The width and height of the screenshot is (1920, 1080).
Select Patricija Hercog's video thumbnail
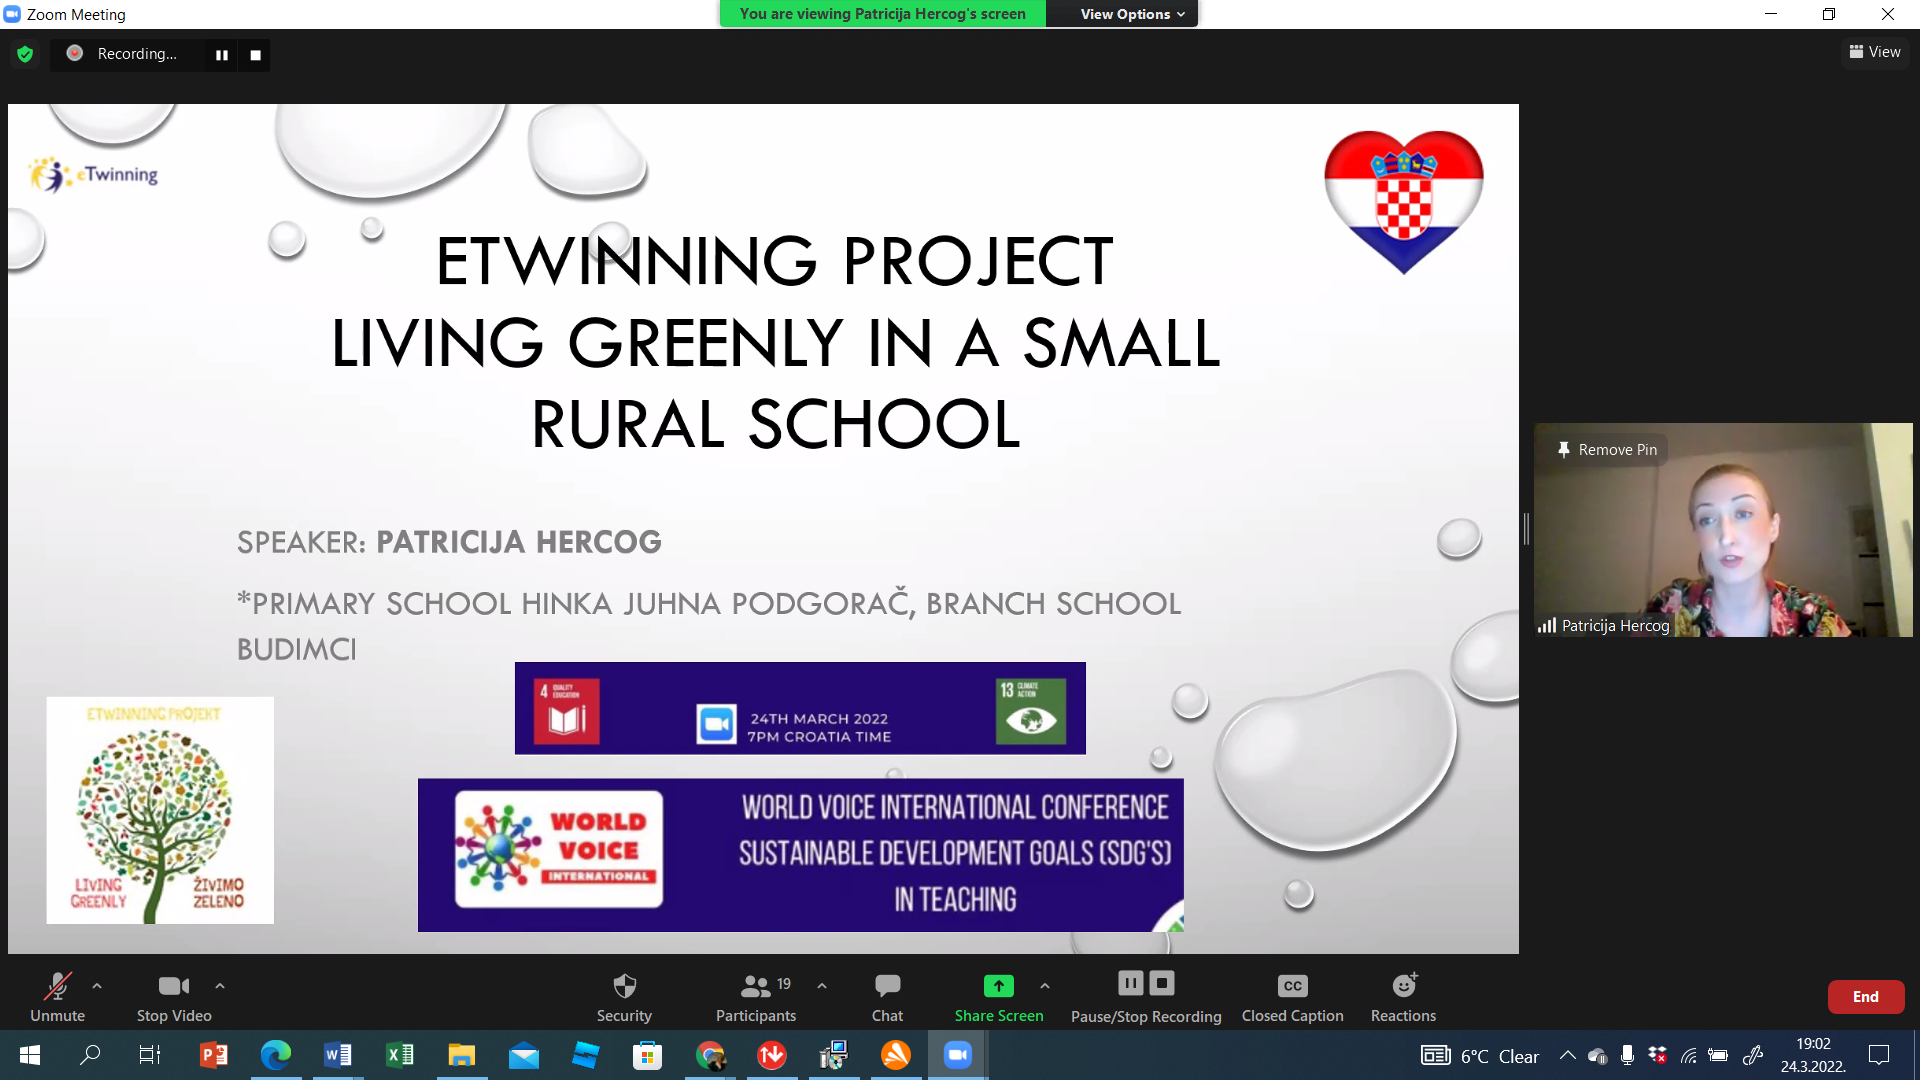click(x=1723, y=530)
